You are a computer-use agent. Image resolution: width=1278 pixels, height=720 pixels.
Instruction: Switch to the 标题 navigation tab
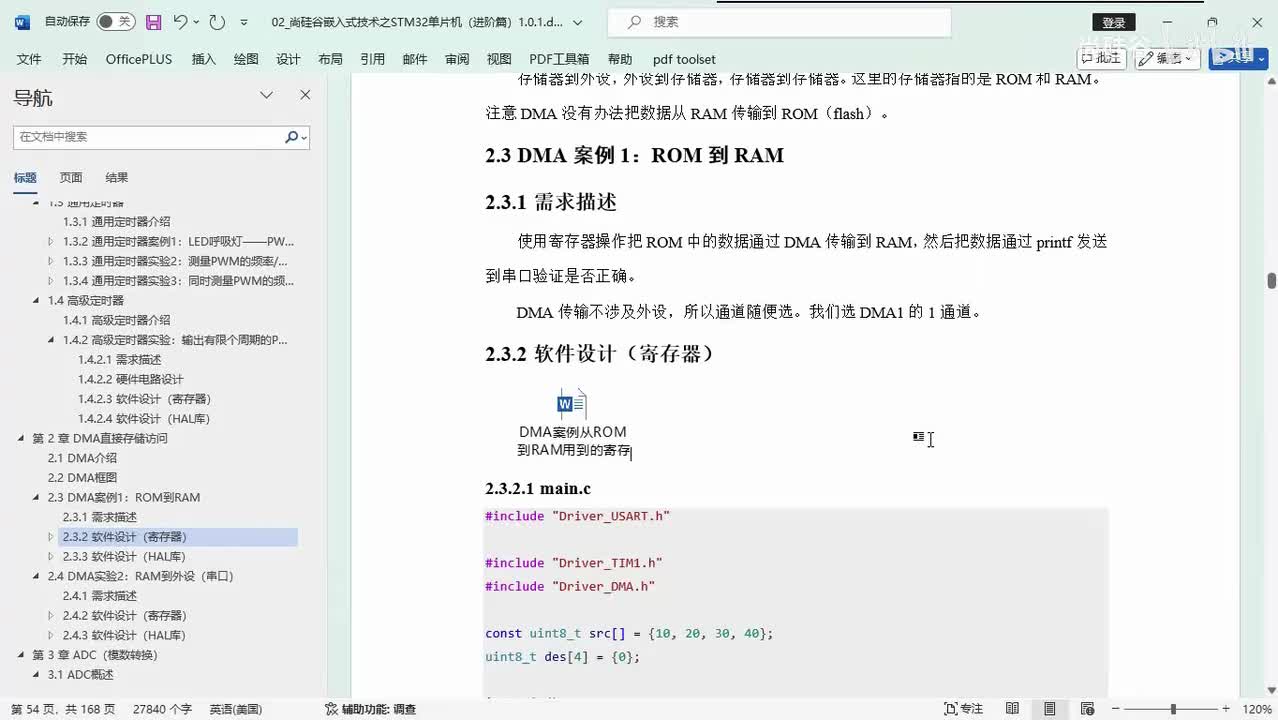25,178
